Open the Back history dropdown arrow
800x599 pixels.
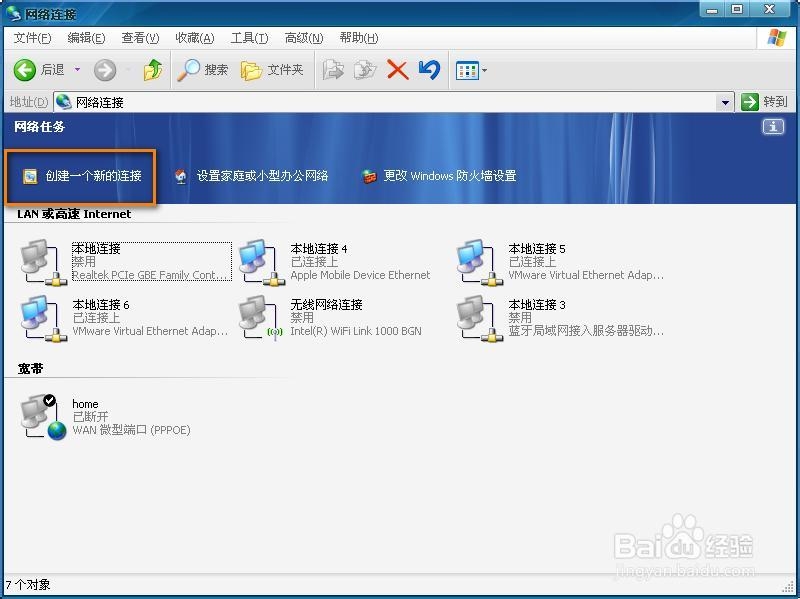pos(78,69)
